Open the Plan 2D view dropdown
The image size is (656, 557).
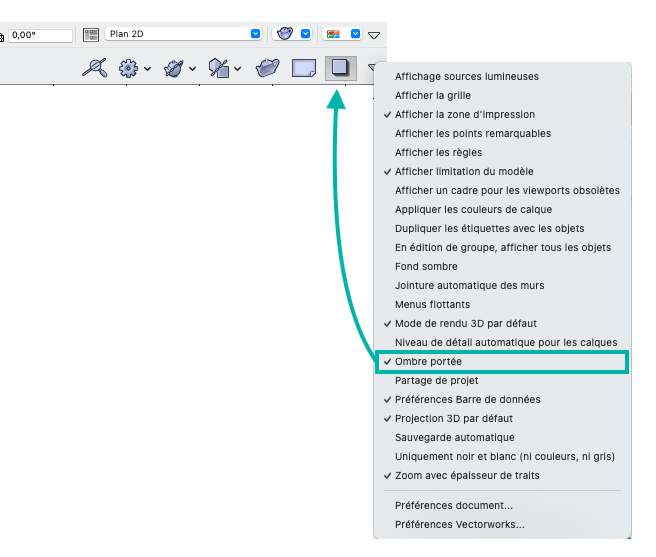183,34
